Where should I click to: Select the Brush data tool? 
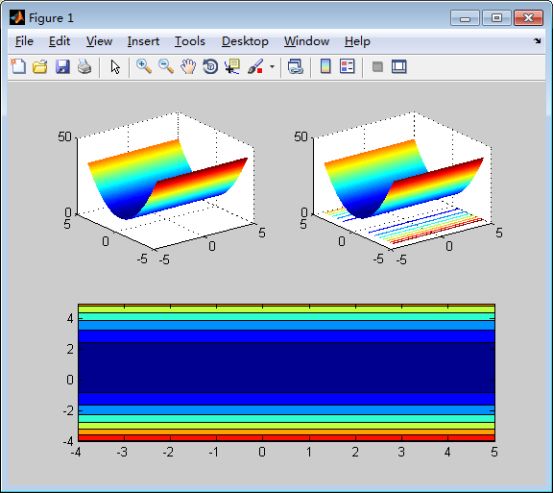click(x=255, y=66)
